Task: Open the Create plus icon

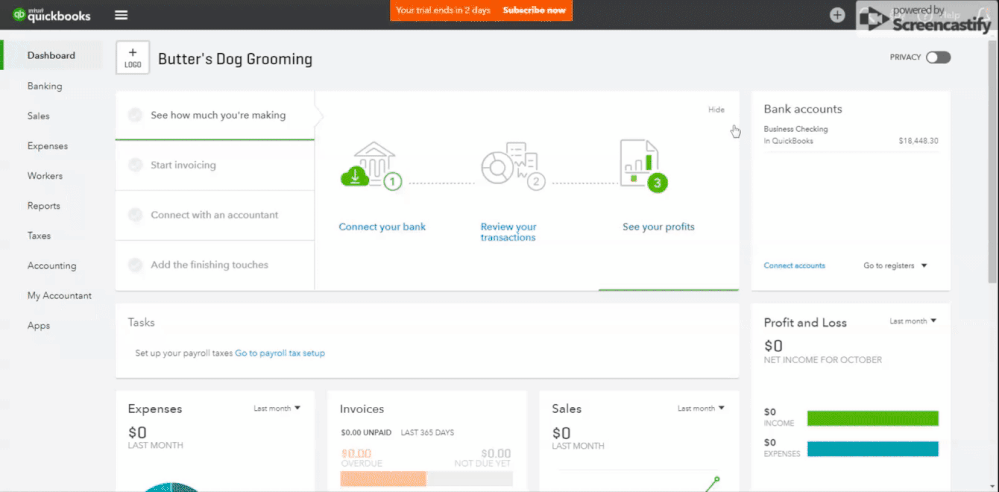Action: tap(837, 15)
